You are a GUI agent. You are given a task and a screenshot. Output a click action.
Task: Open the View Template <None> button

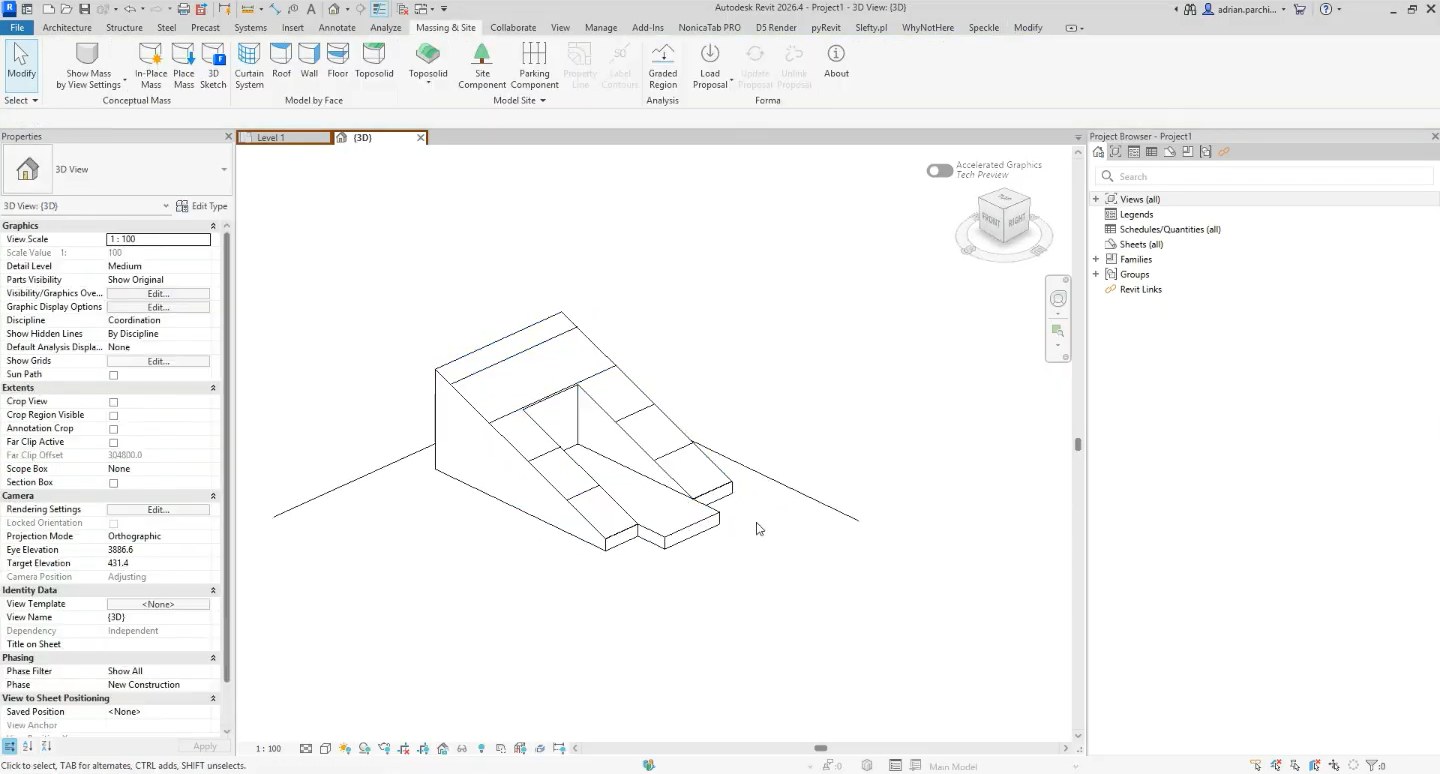[158, 604]
